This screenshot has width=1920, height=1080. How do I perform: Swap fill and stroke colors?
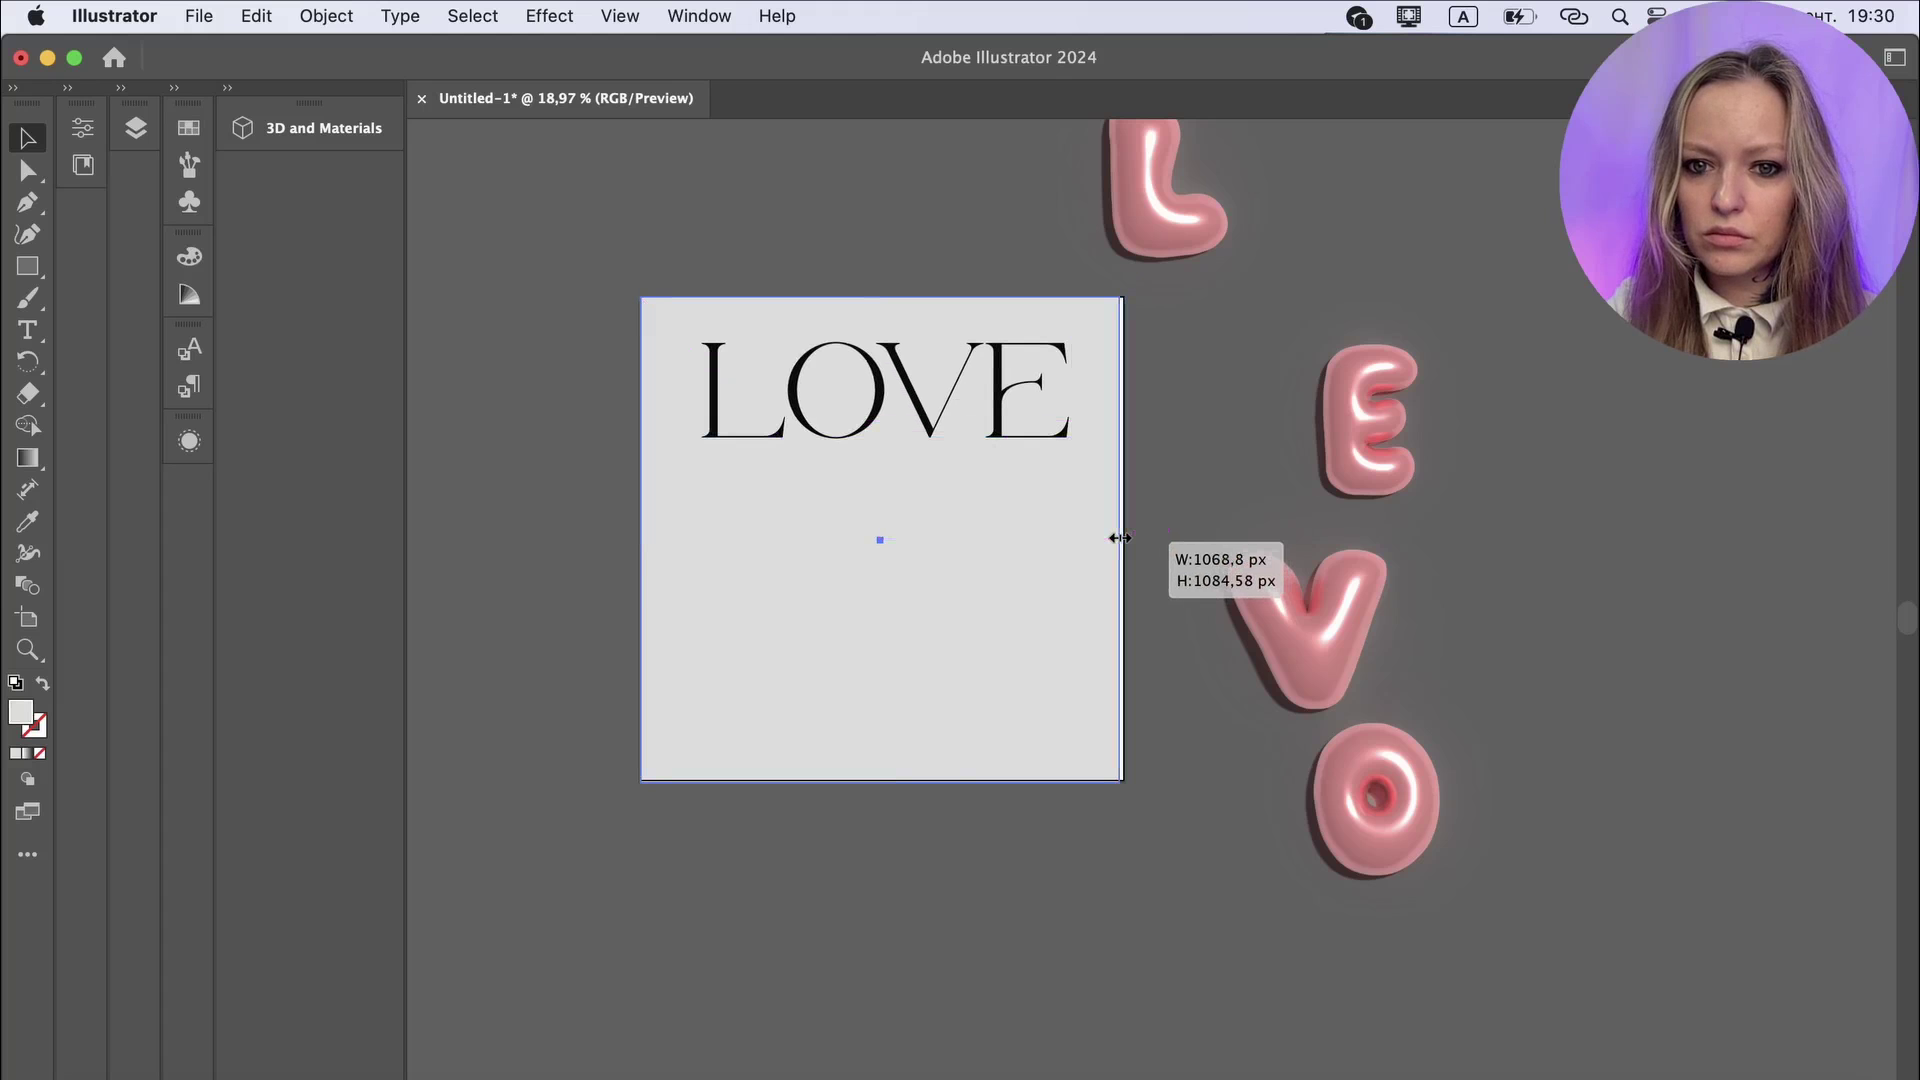43,683
